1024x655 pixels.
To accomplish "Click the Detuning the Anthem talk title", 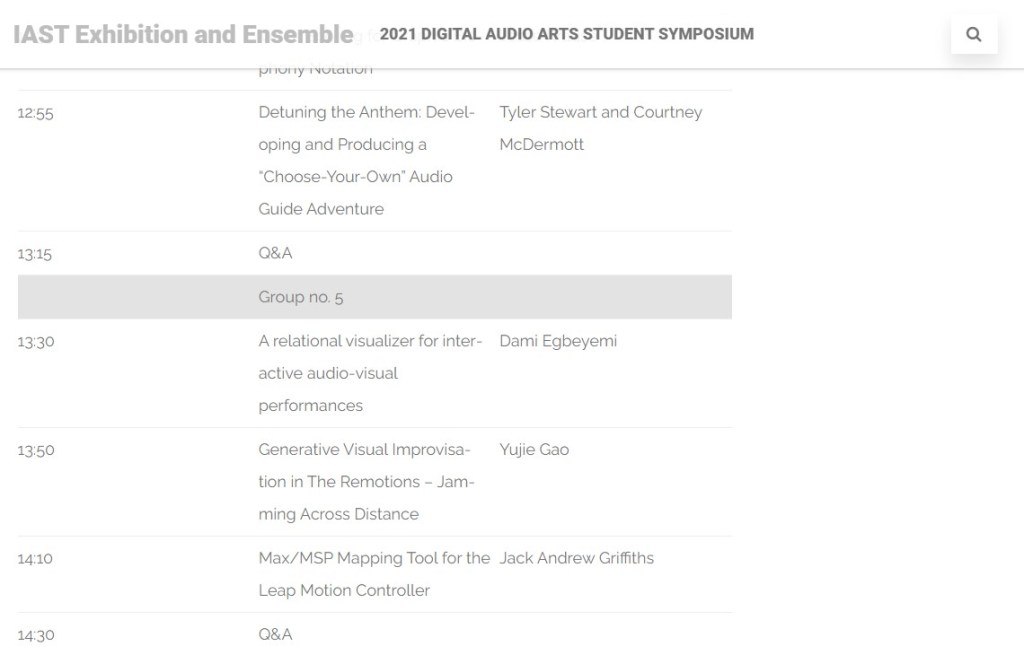I will (366, 160).
